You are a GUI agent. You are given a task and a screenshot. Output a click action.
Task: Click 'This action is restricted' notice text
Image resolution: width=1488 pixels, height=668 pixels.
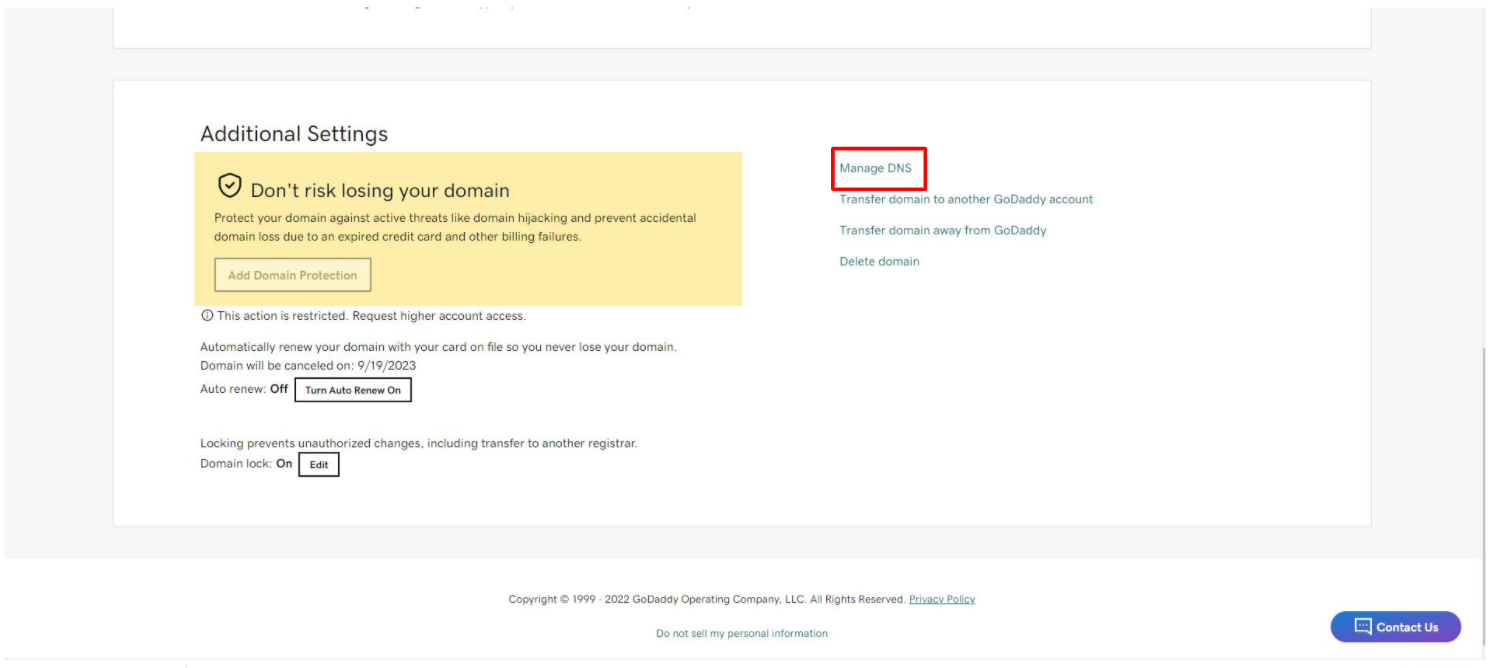pyautogui.click(x=371, y=316)
